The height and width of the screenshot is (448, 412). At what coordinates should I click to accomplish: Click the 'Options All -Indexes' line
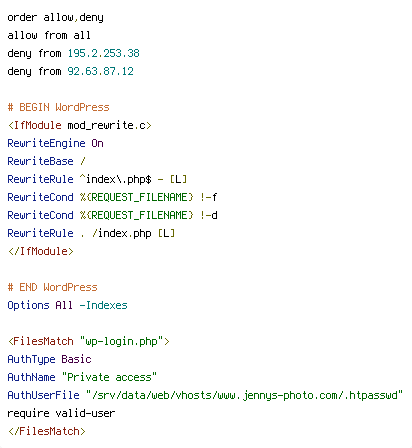pyautogui.click(x=67, y=305)
